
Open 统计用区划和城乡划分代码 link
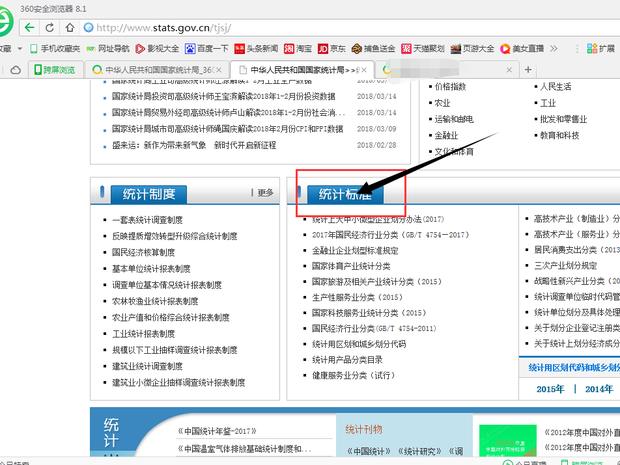click(x=359, y=344)
